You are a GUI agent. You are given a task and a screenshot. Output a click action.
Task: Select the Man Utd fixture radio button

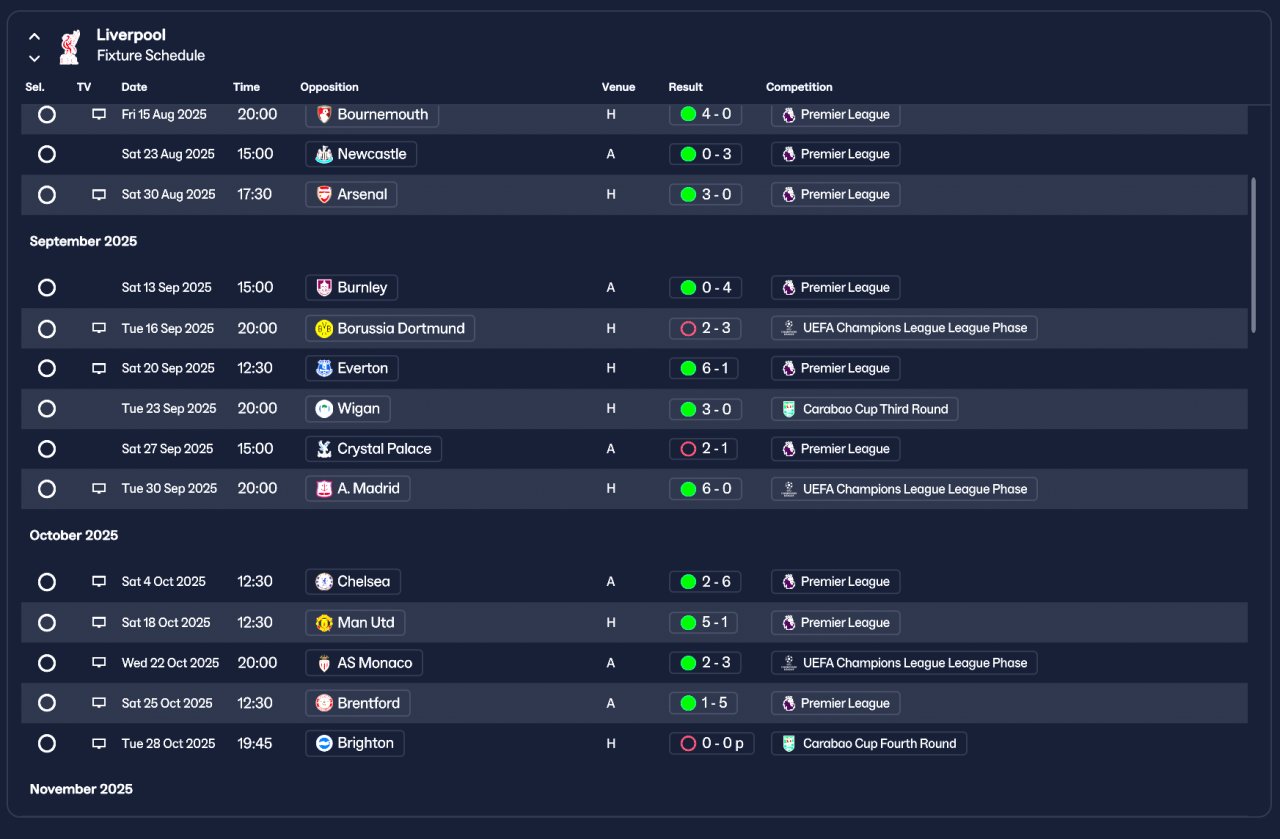pyautogui.click(x=47, y=623)
